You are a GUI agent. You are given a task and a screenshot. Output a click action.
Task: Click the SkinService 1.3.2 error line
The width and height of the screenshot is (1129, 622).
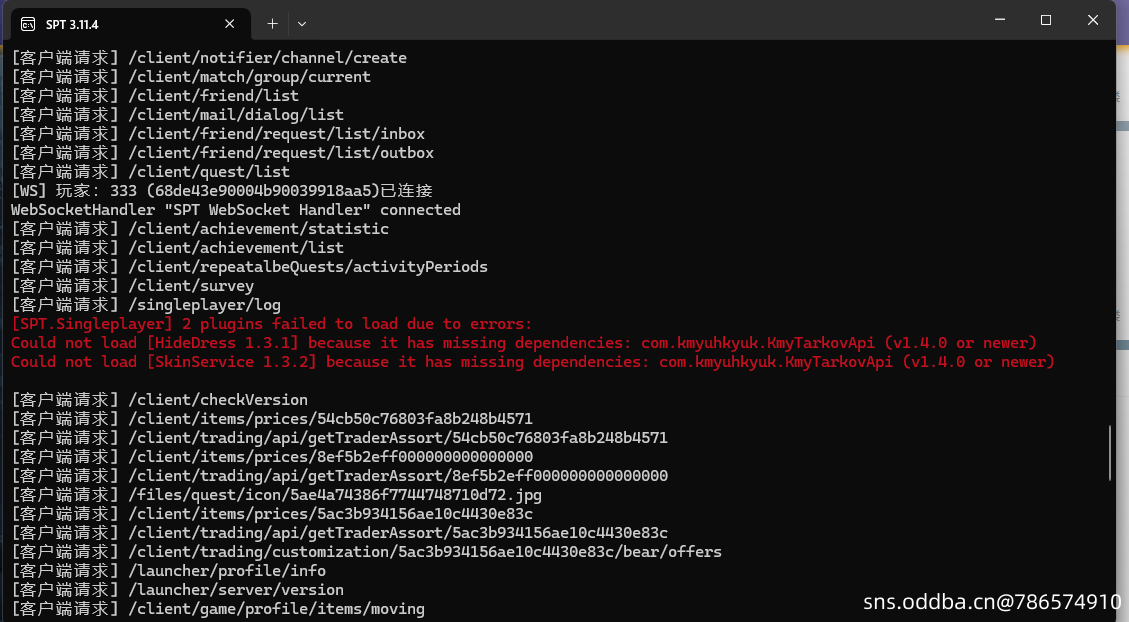pos(532,362)
